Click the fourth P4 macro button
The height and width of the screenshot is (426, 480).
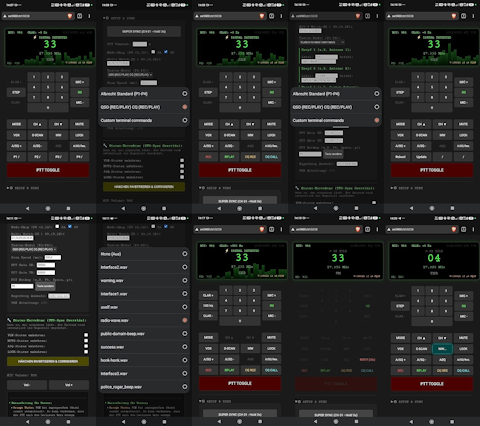coord(79,157)
